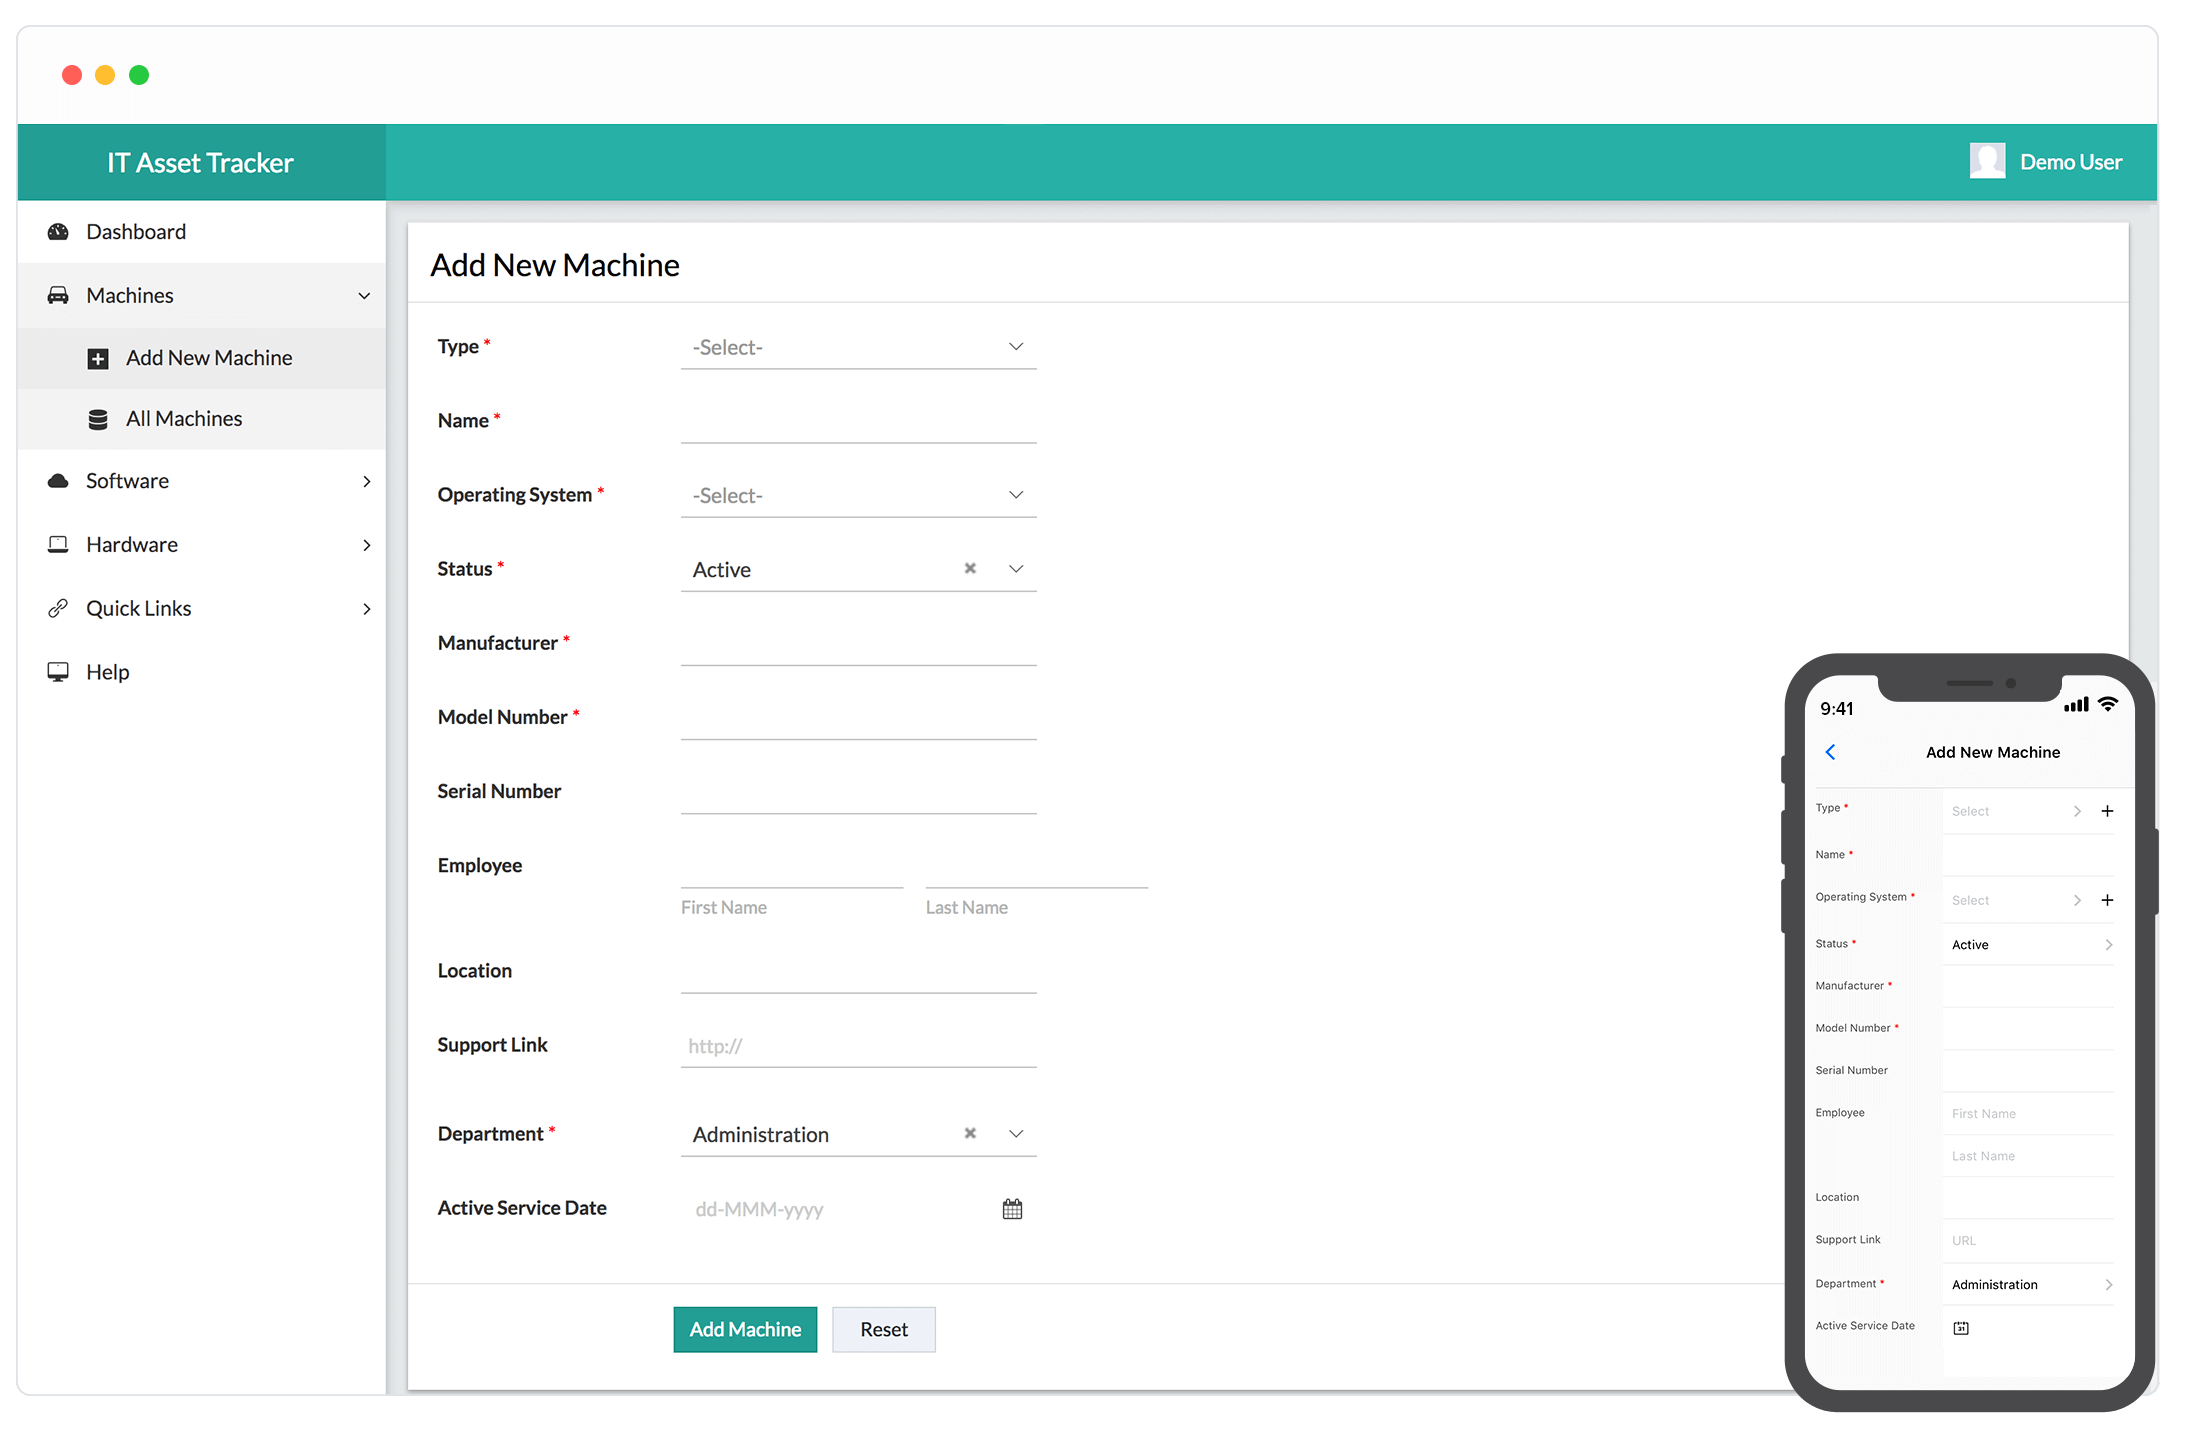Click the Add Machine button

point(745,1328)
